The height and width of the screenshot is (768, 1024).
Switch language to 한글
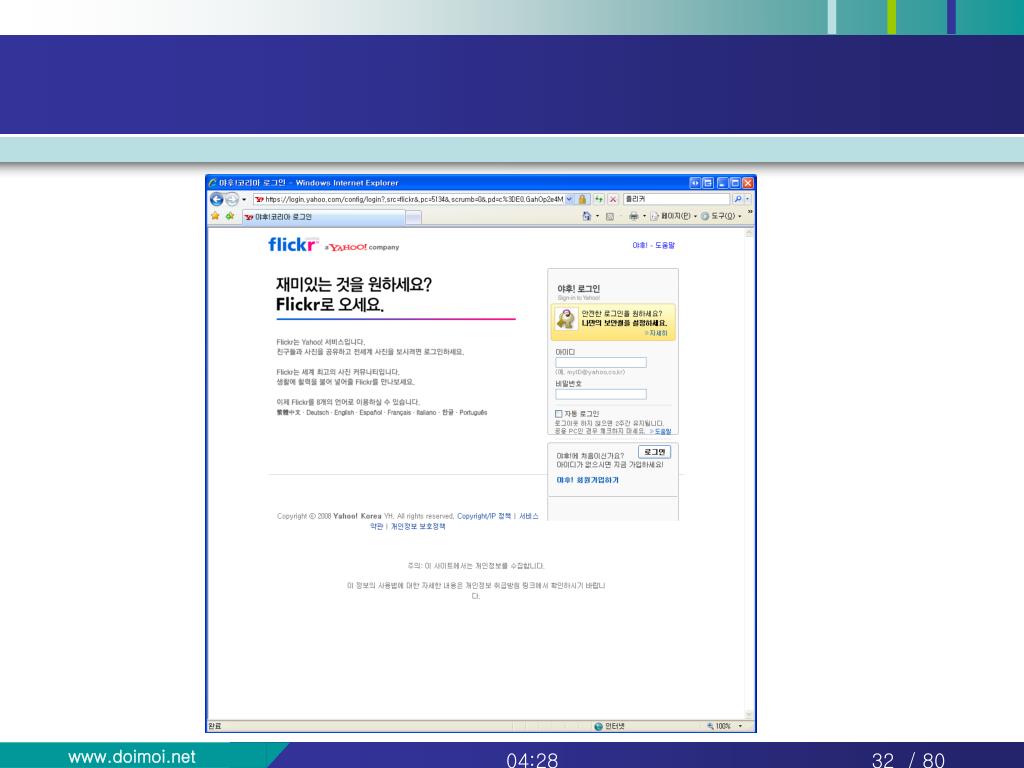pos(448,413)
